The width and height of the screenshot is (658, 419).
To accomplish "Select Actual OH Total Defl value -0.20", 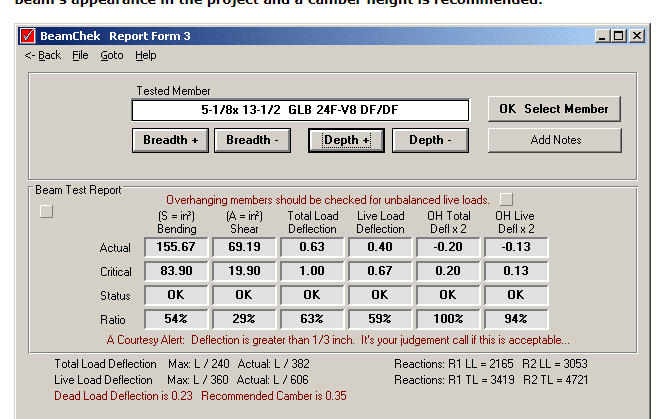I will (448, 247).
